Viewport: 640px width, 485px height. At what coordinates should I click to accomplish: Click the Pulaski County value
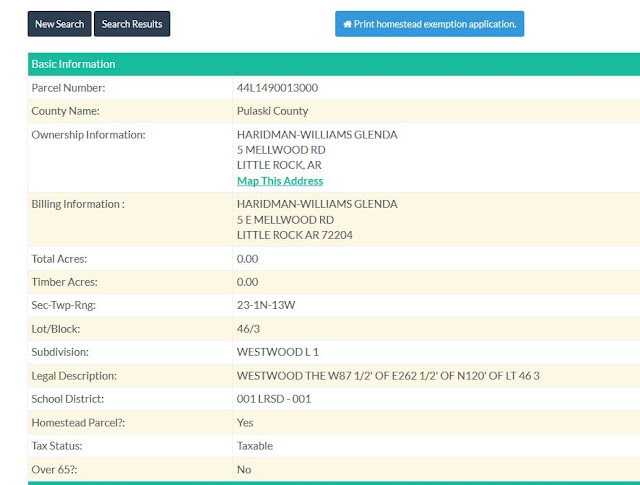pyautogui.click(x=272, y=111)
